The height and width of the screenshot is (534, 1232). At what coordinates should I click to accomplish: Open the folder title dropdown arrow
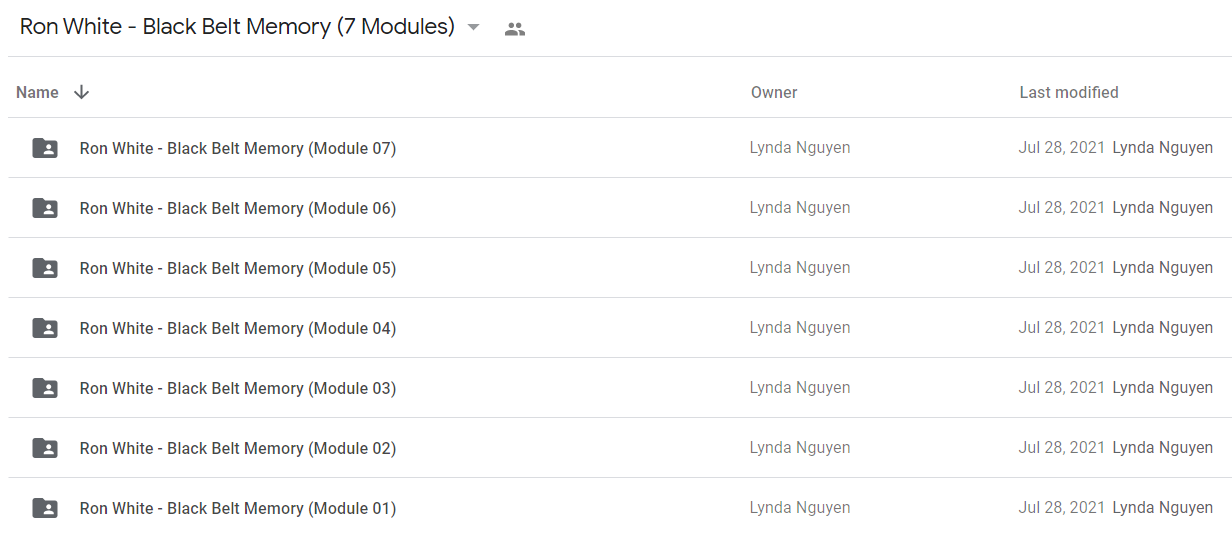474,28
